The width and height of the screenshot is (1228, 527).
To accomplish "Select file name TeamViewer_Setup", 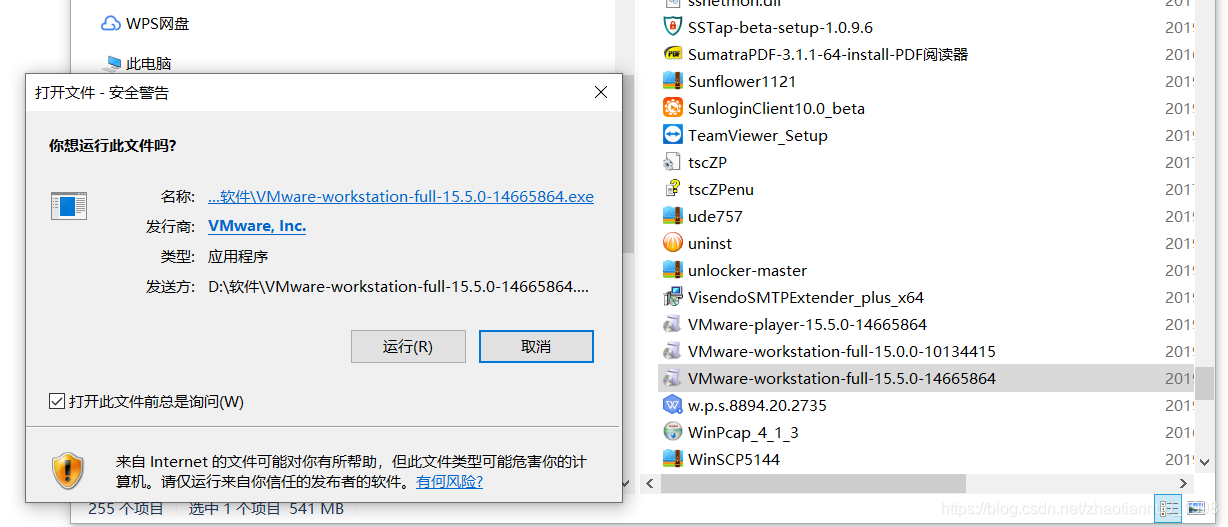I will click(x=758, y=135).
